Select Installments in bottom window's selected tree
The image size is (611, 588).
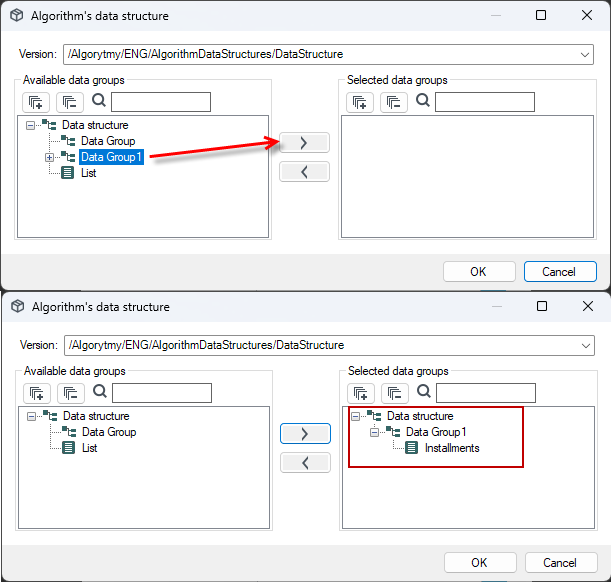(452, 448)
